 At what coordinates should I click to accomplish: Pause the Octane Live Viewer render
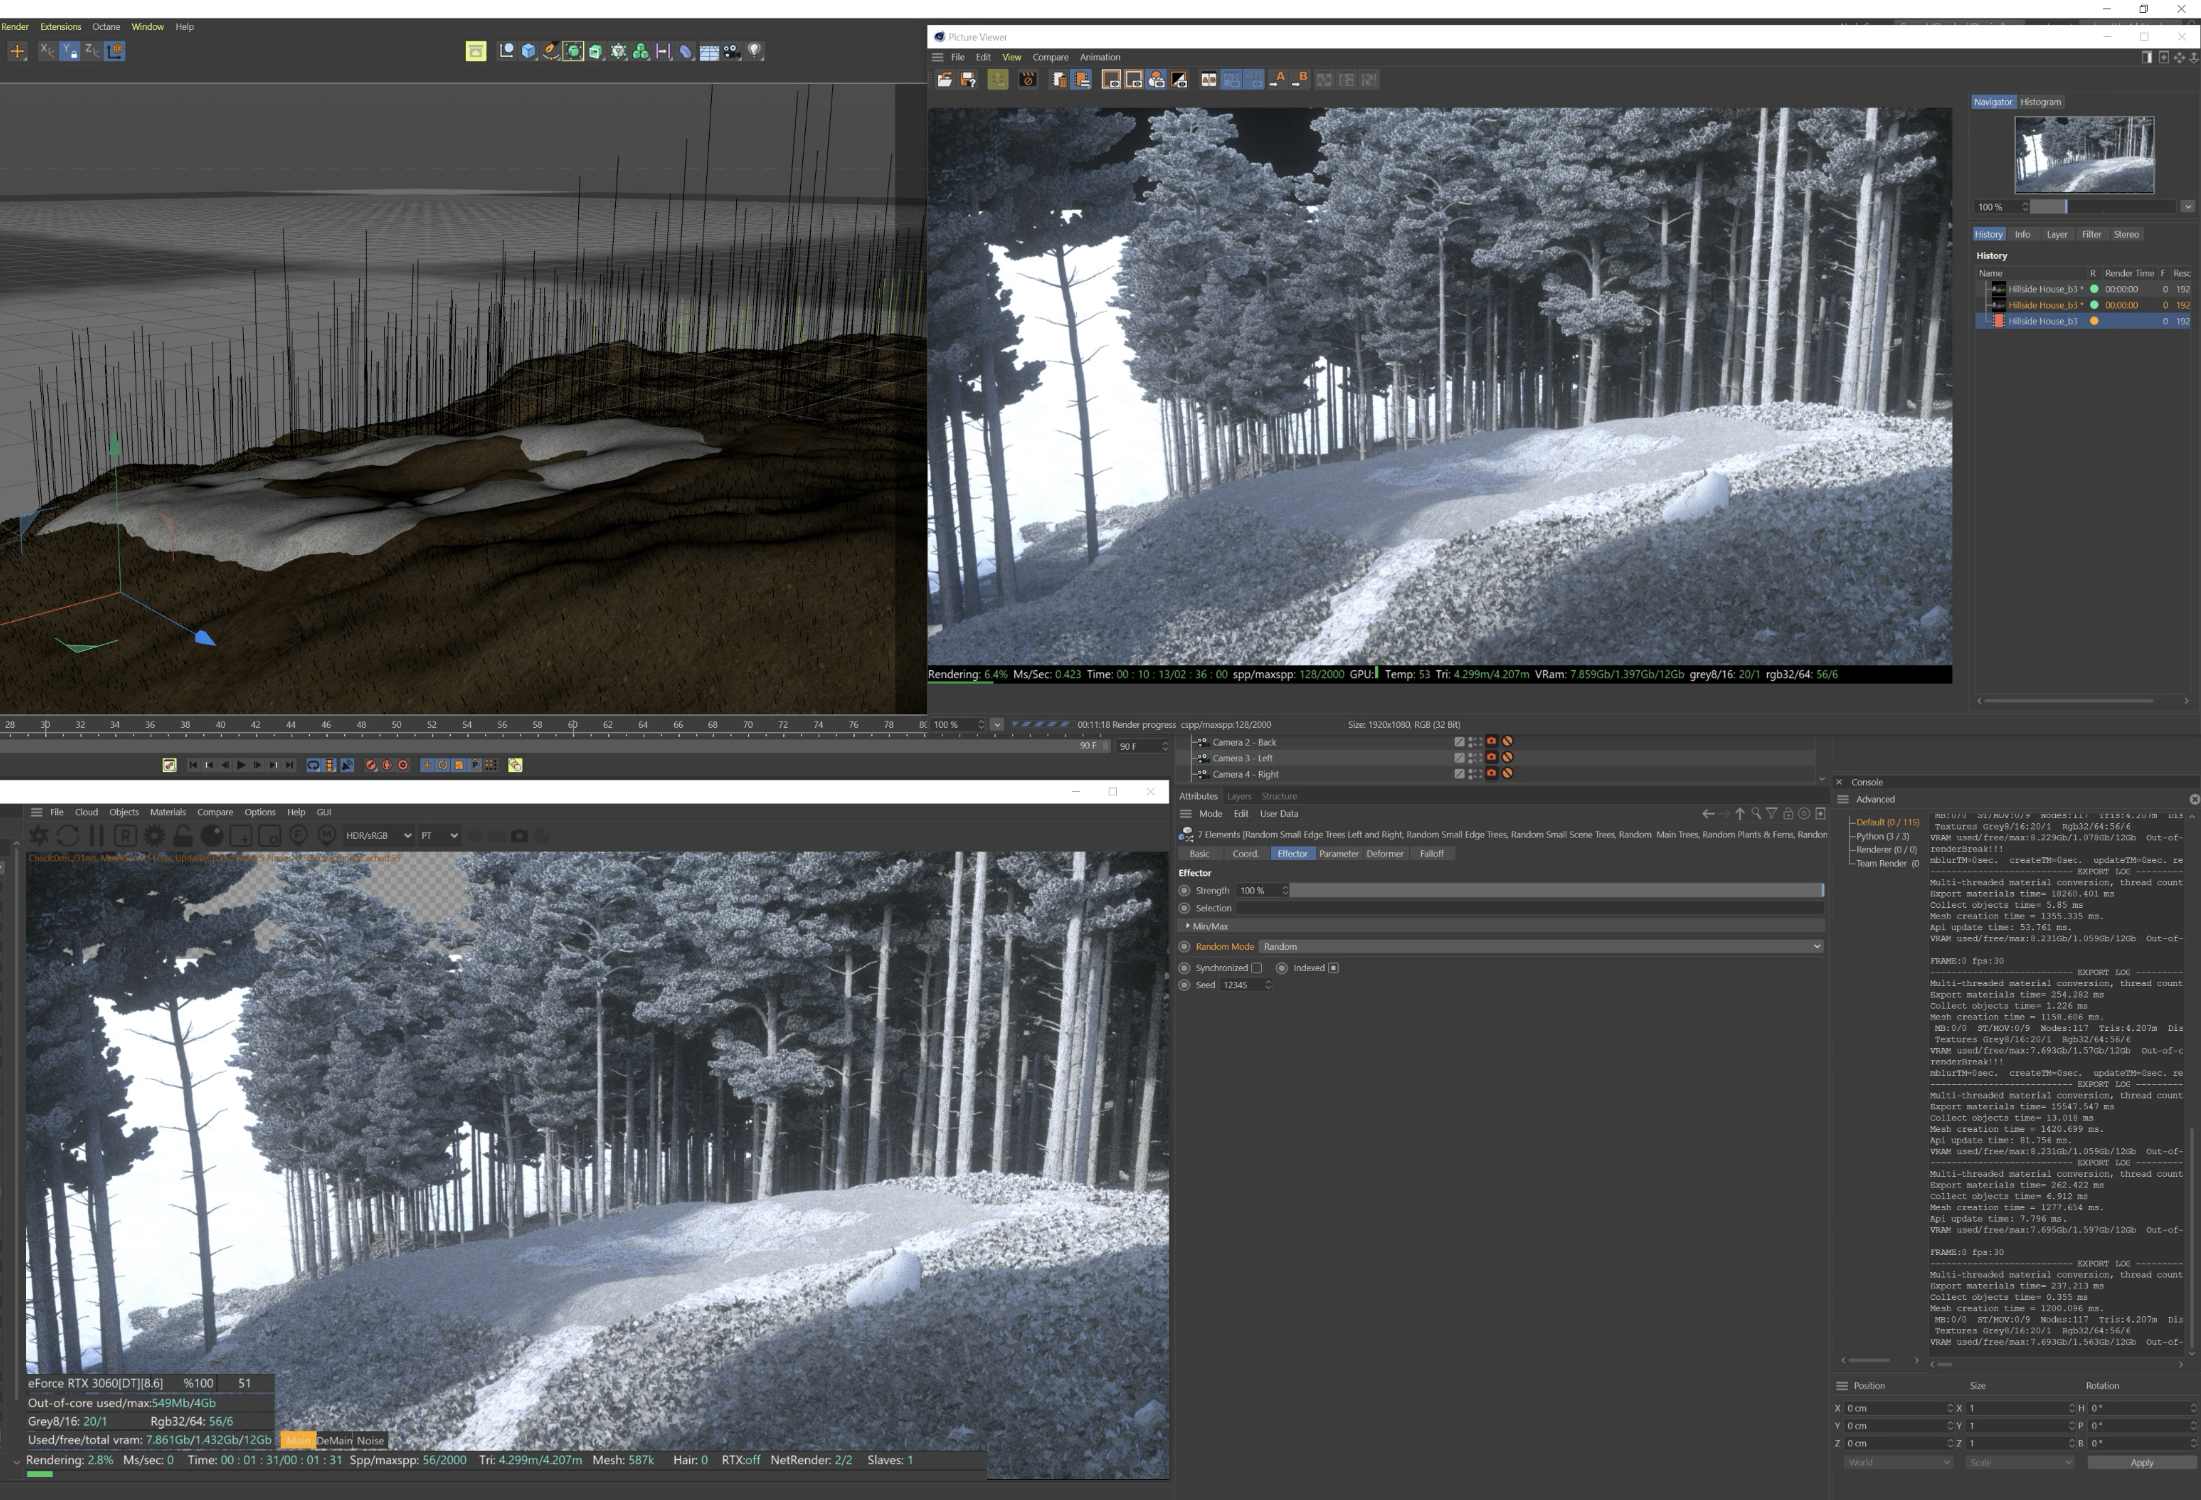tap(96, 836)
